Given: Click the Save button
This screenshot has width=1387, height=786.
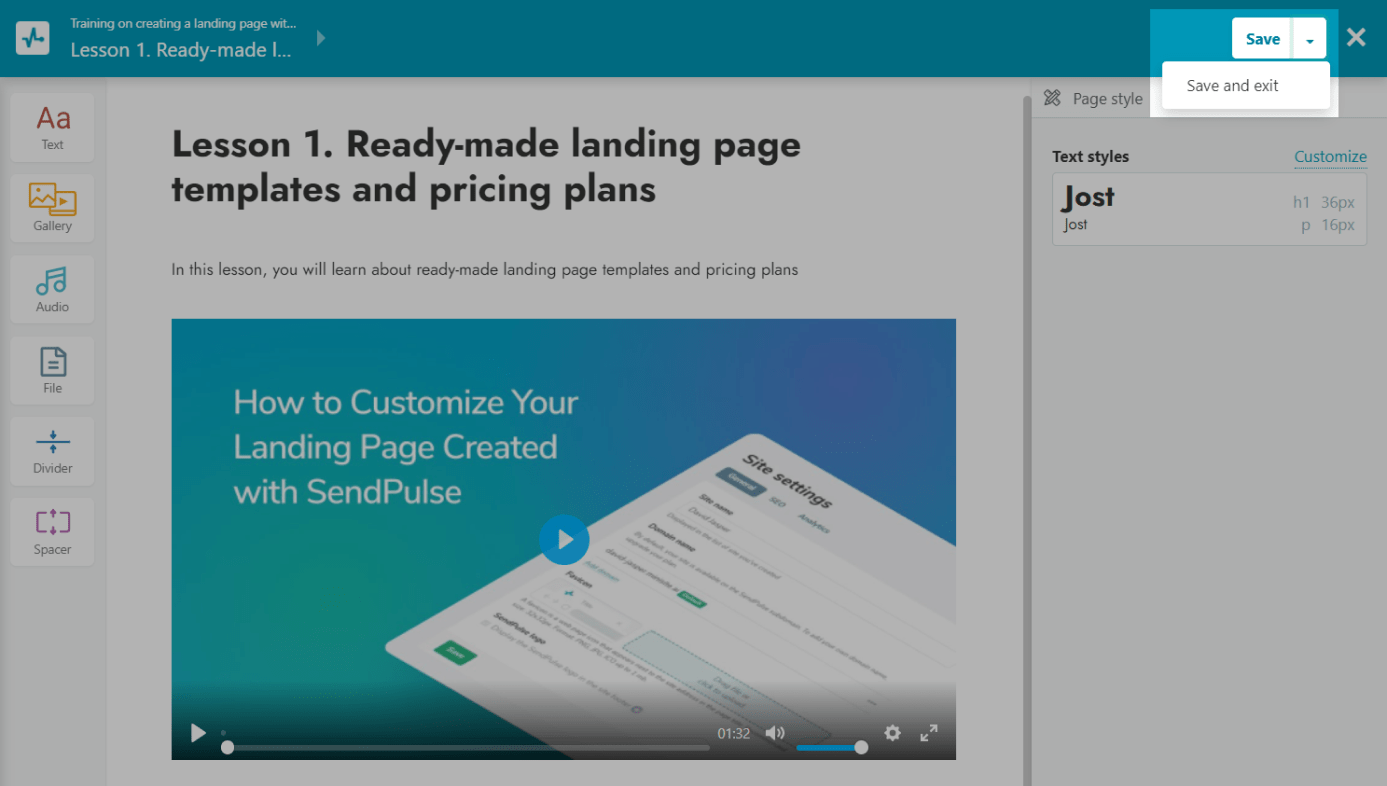Looking at the screenshot, I should tap(1262, 39).
